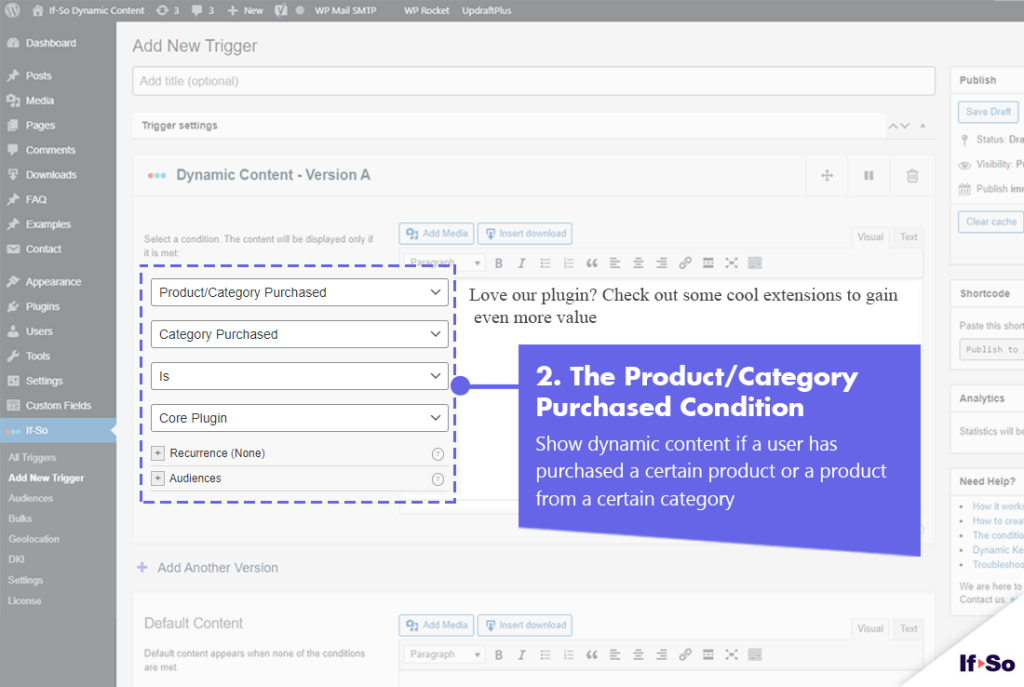Click Add Media in Default Content editor
The width and height of the screenshot is (1024, 687).
(x=437, y=625)
